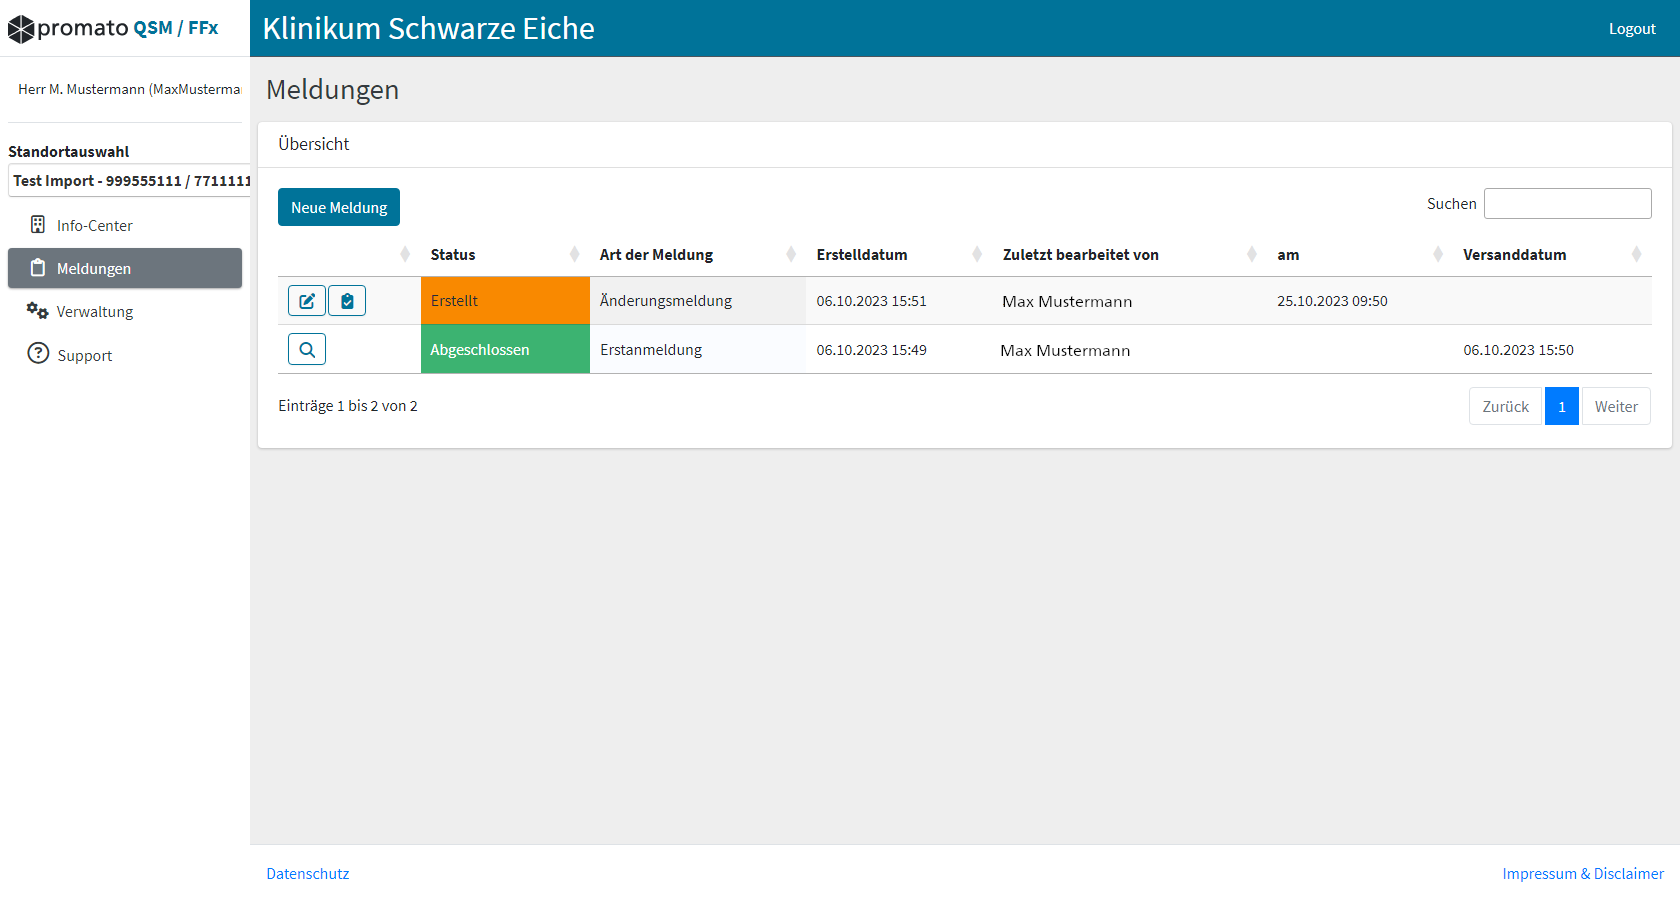Image resolution: width=1680 pixels, height=901 pixels.
Task: Click the Info-Center building icon
Action: pos(38,225)
